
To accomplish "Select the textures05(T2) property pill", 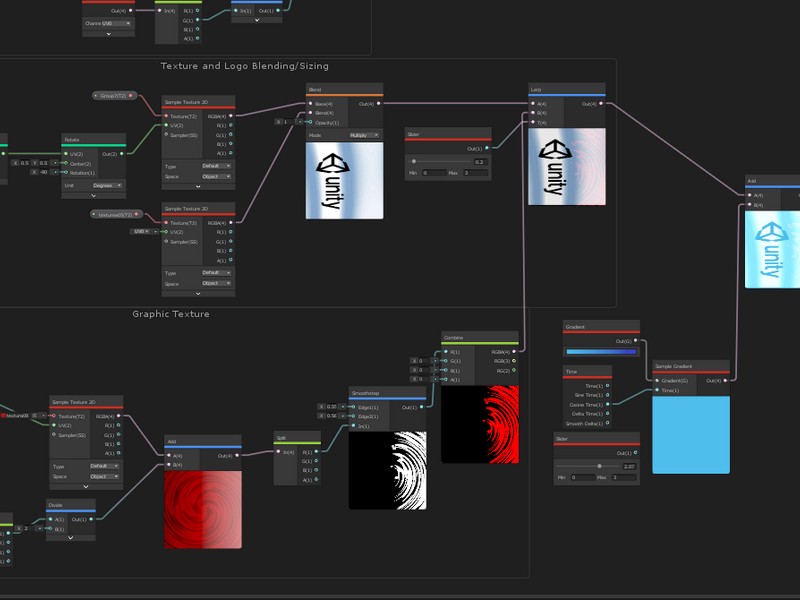I will point(115,213).
